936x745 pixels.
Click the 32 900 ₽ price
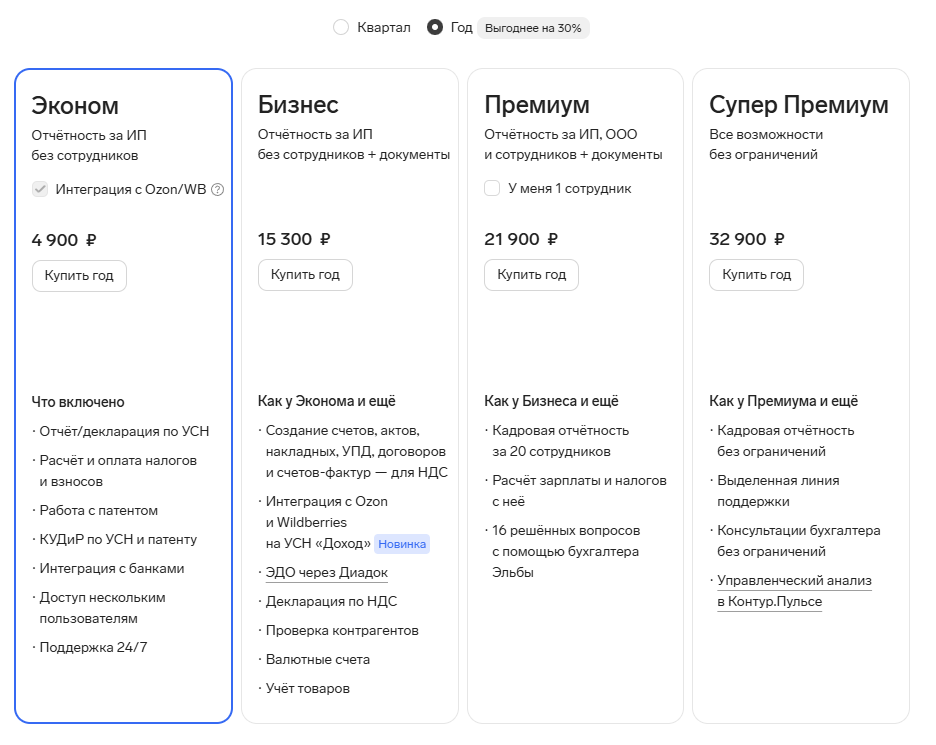(746, 240)
